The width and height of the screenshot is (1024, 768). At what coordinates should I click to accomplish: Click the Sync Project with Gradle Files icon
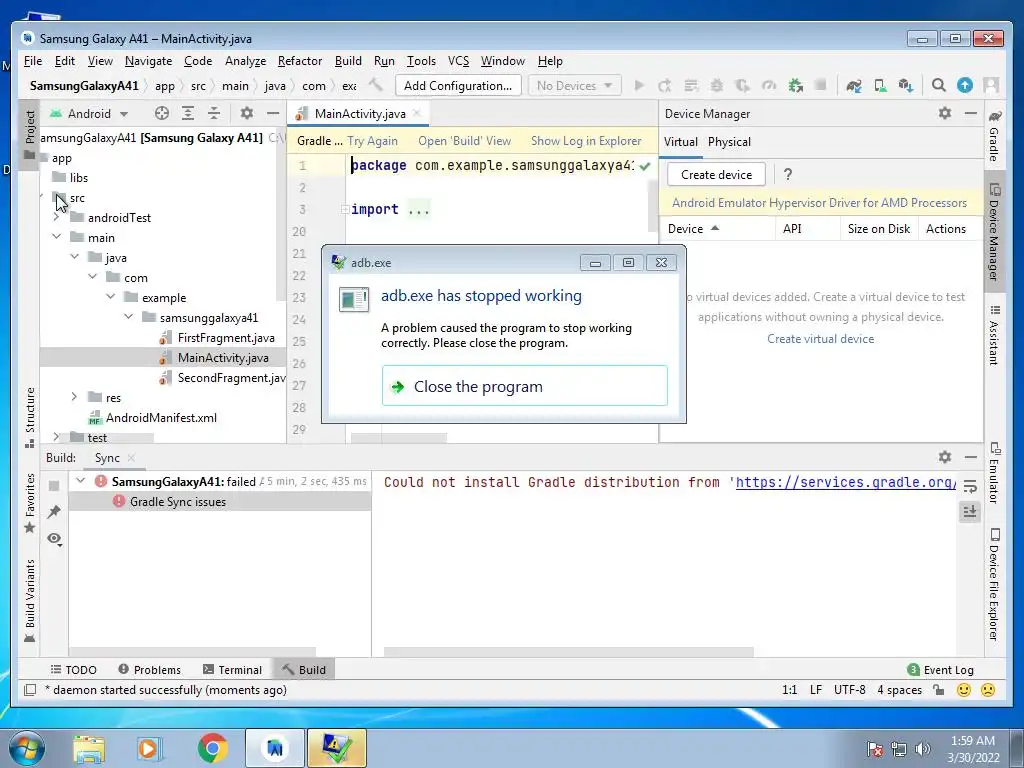[854, 86]
